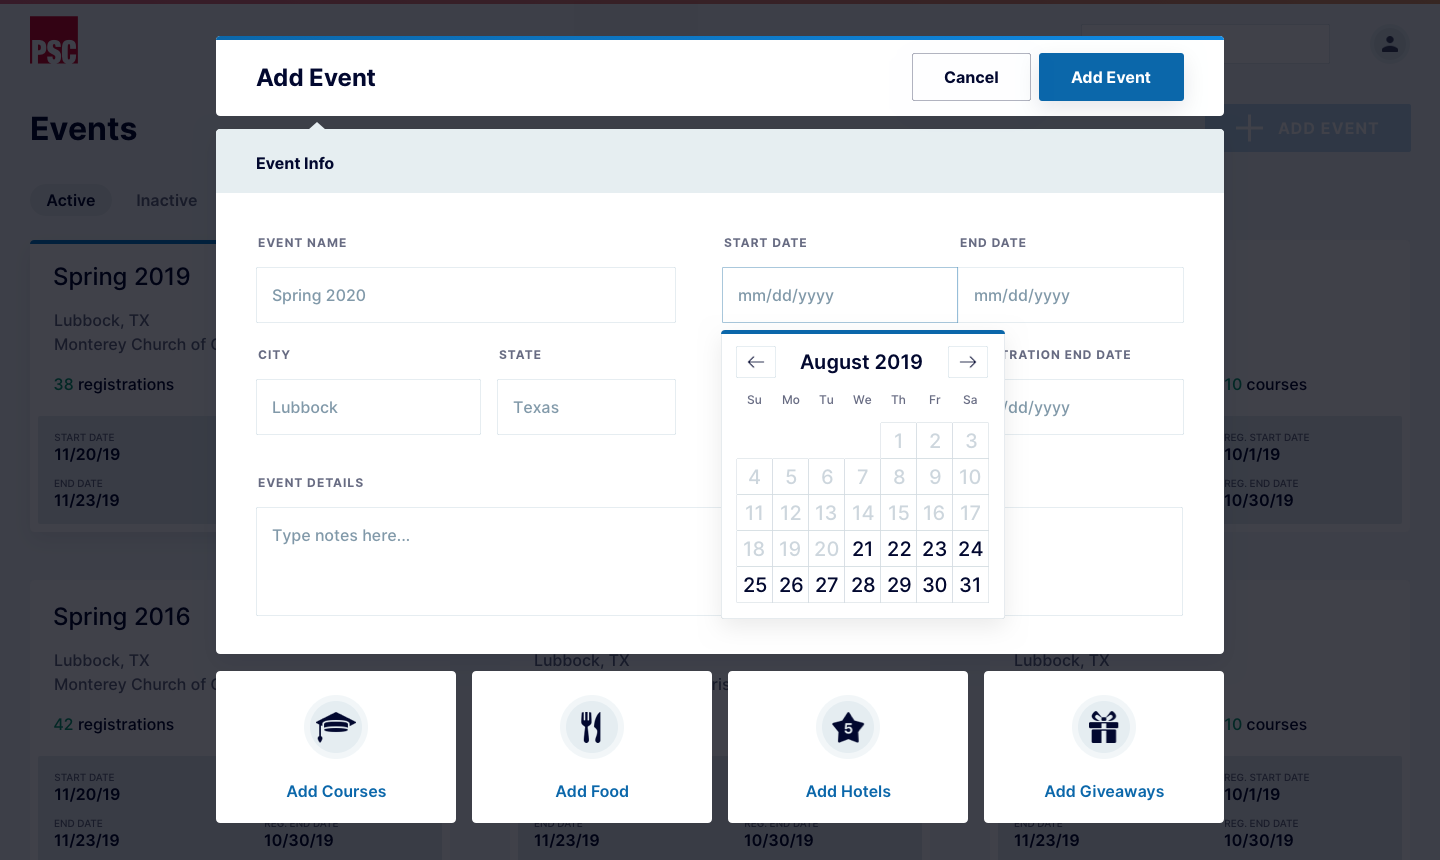Pick August 21 in the calendar
The width and height of the screenshot is (1440, 860).
(x=863, y=549)
